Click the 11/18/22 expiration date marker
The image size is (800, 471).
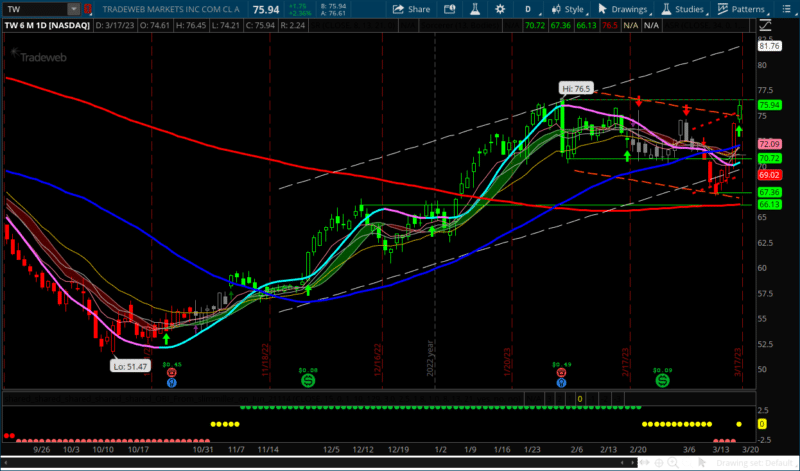pyautogui.click(x=265, y=360)
